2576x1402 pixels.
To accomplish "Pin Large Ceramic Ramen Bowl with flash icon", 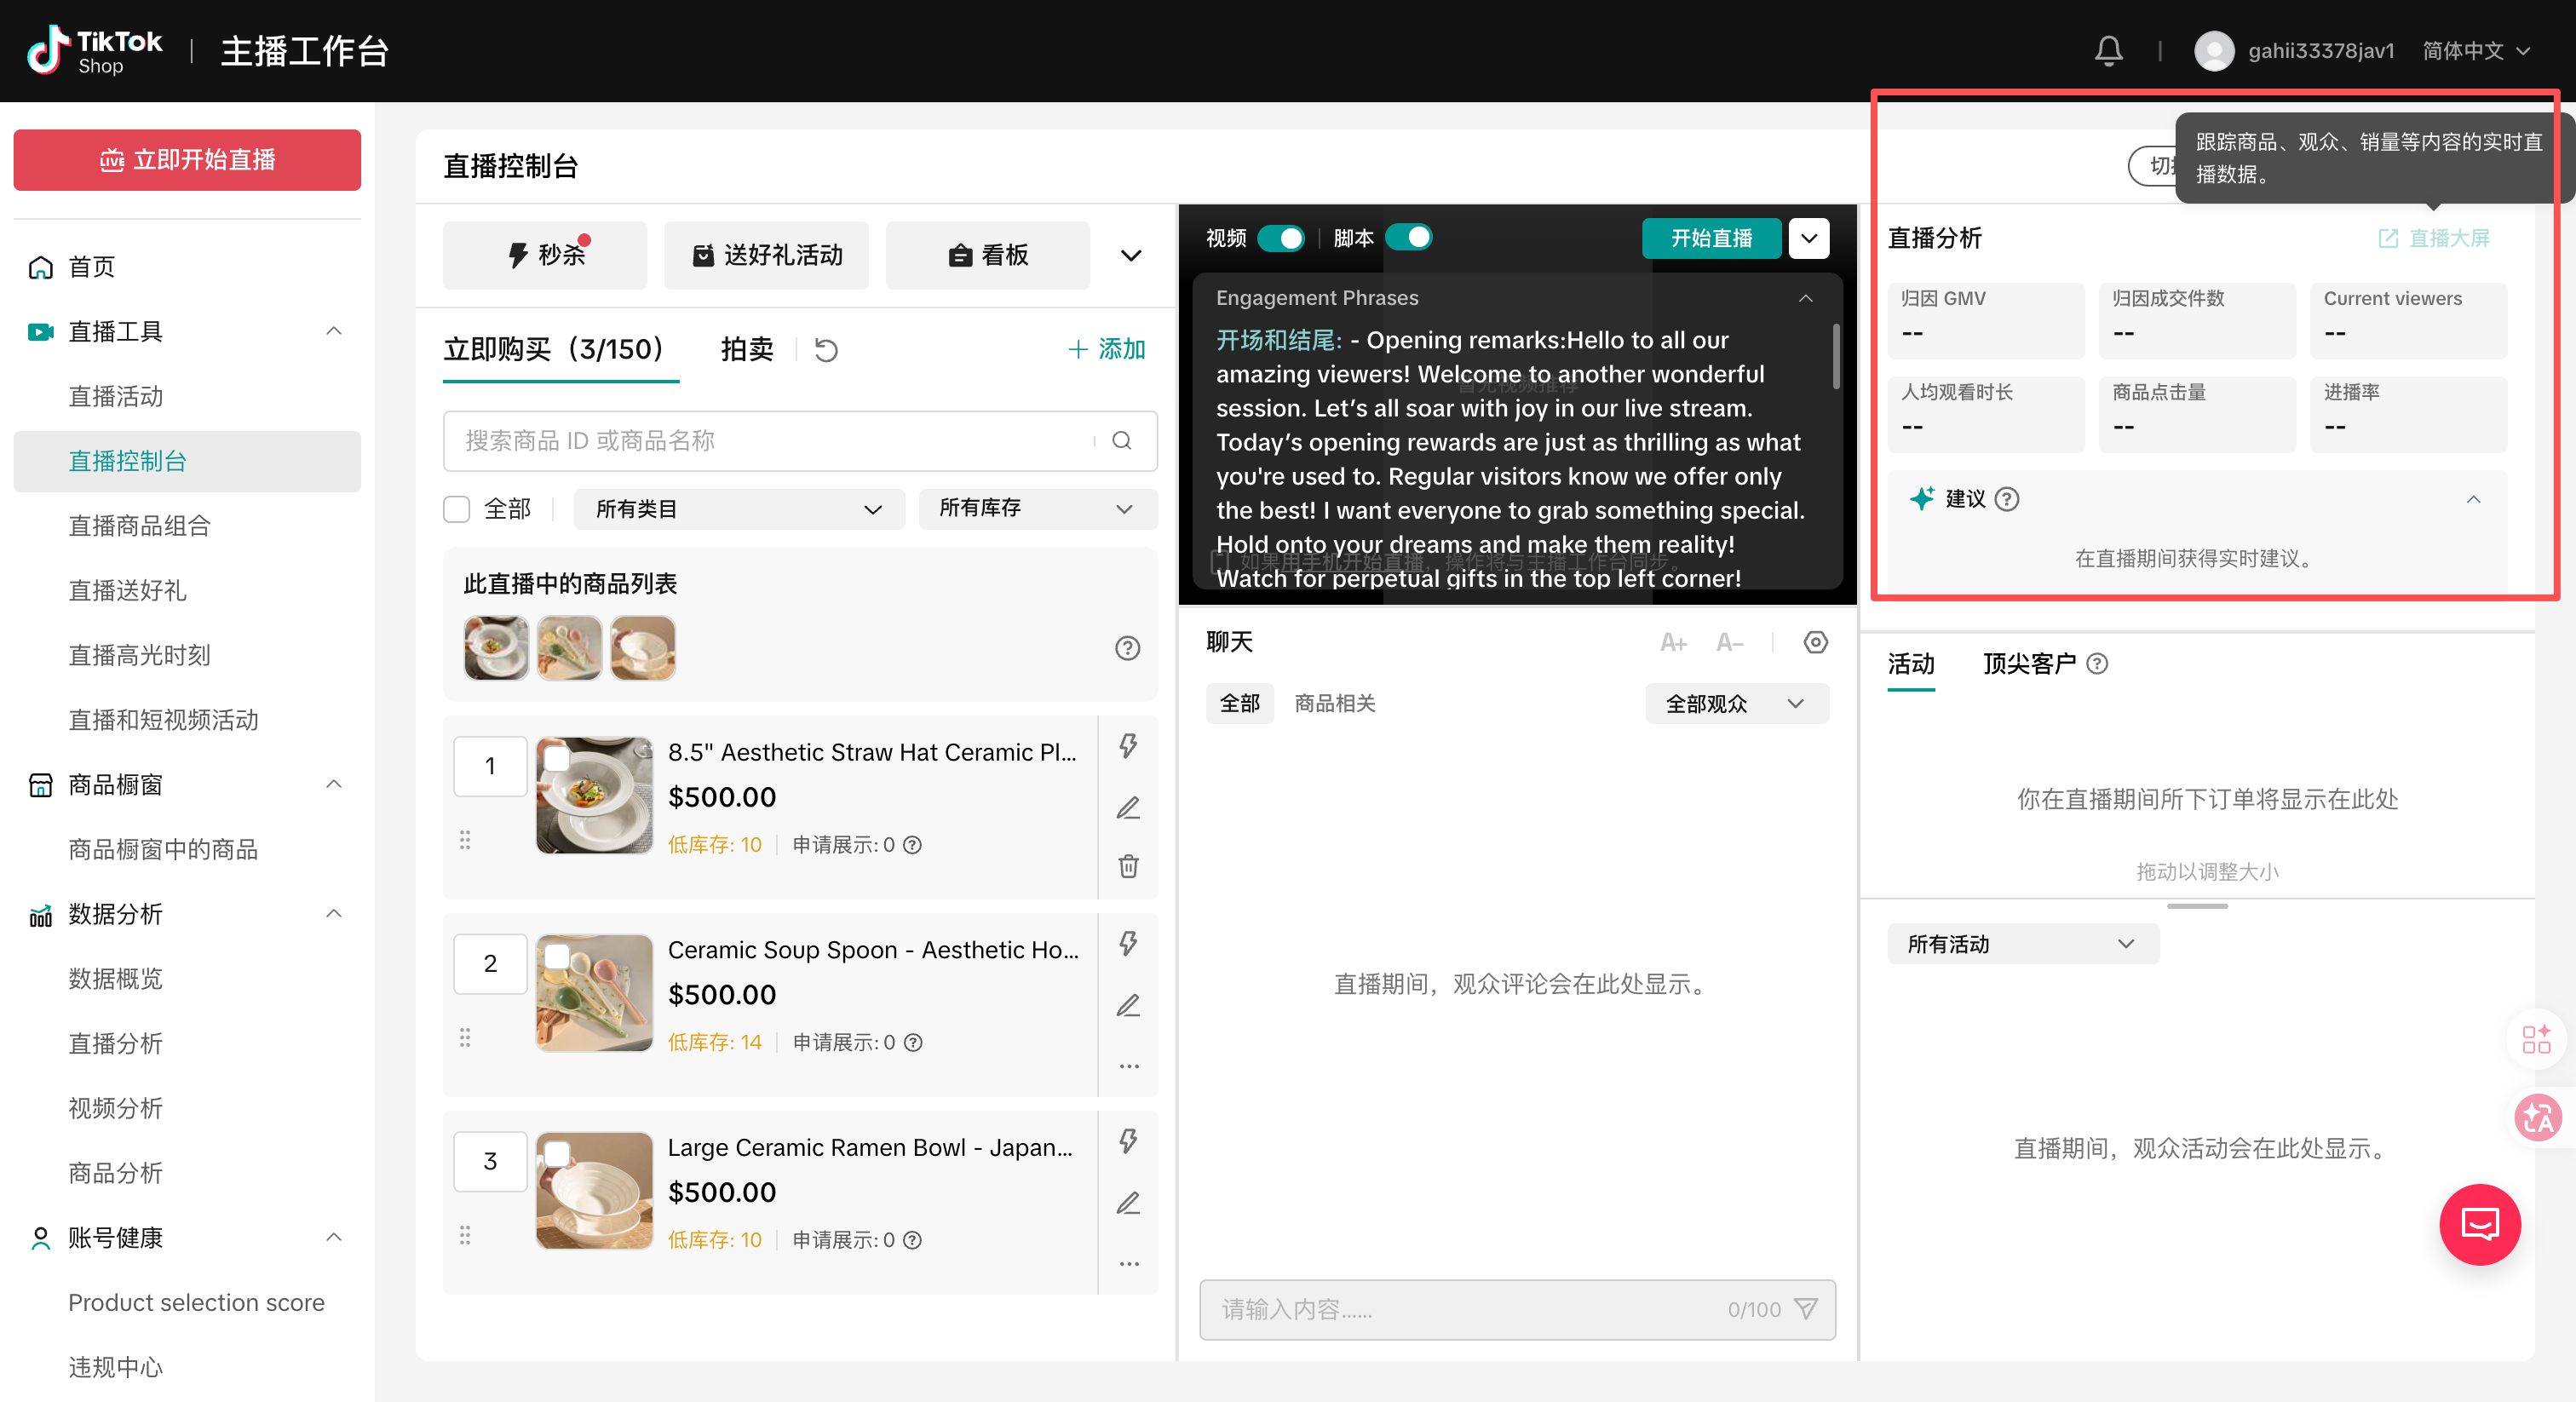I will [x=1128, y=1141].
